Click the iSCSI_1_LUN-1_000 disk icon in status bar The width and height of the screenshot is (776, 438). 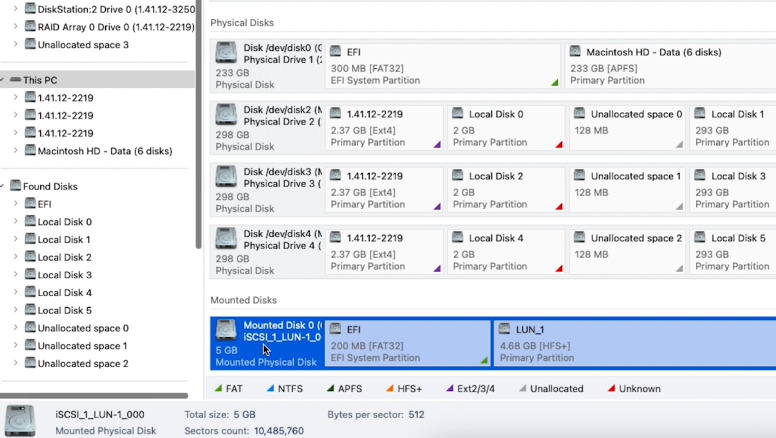pos(20,421)
